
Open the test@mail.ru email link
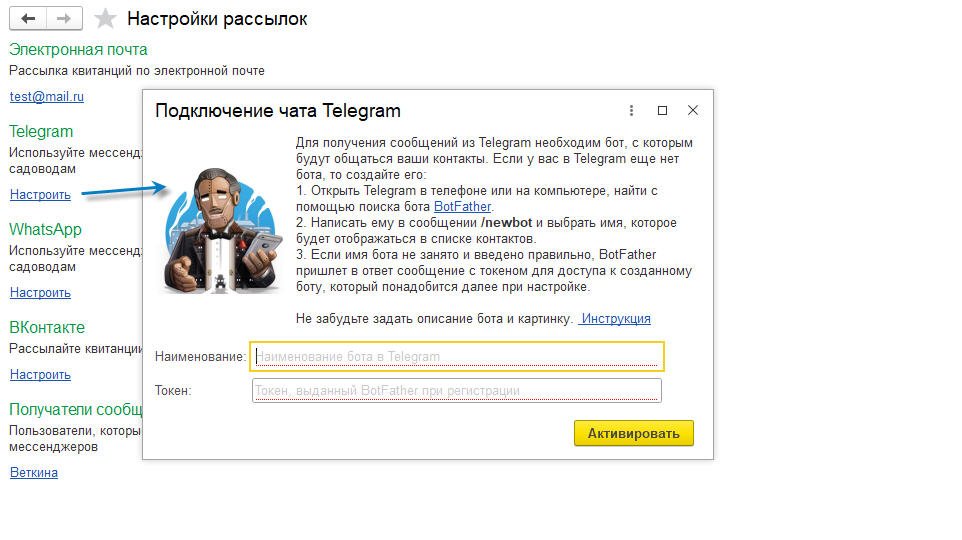click(x=47, y=97)
